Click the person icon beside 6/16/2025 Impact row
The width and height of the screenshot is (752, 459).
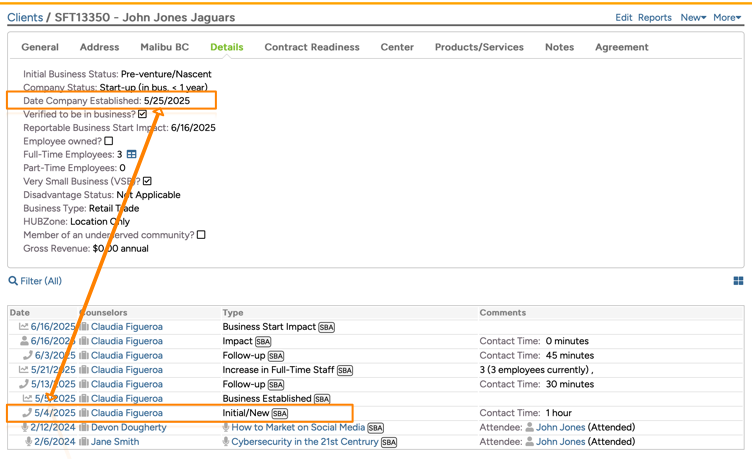pyautogui.click(x=25, y=341)
